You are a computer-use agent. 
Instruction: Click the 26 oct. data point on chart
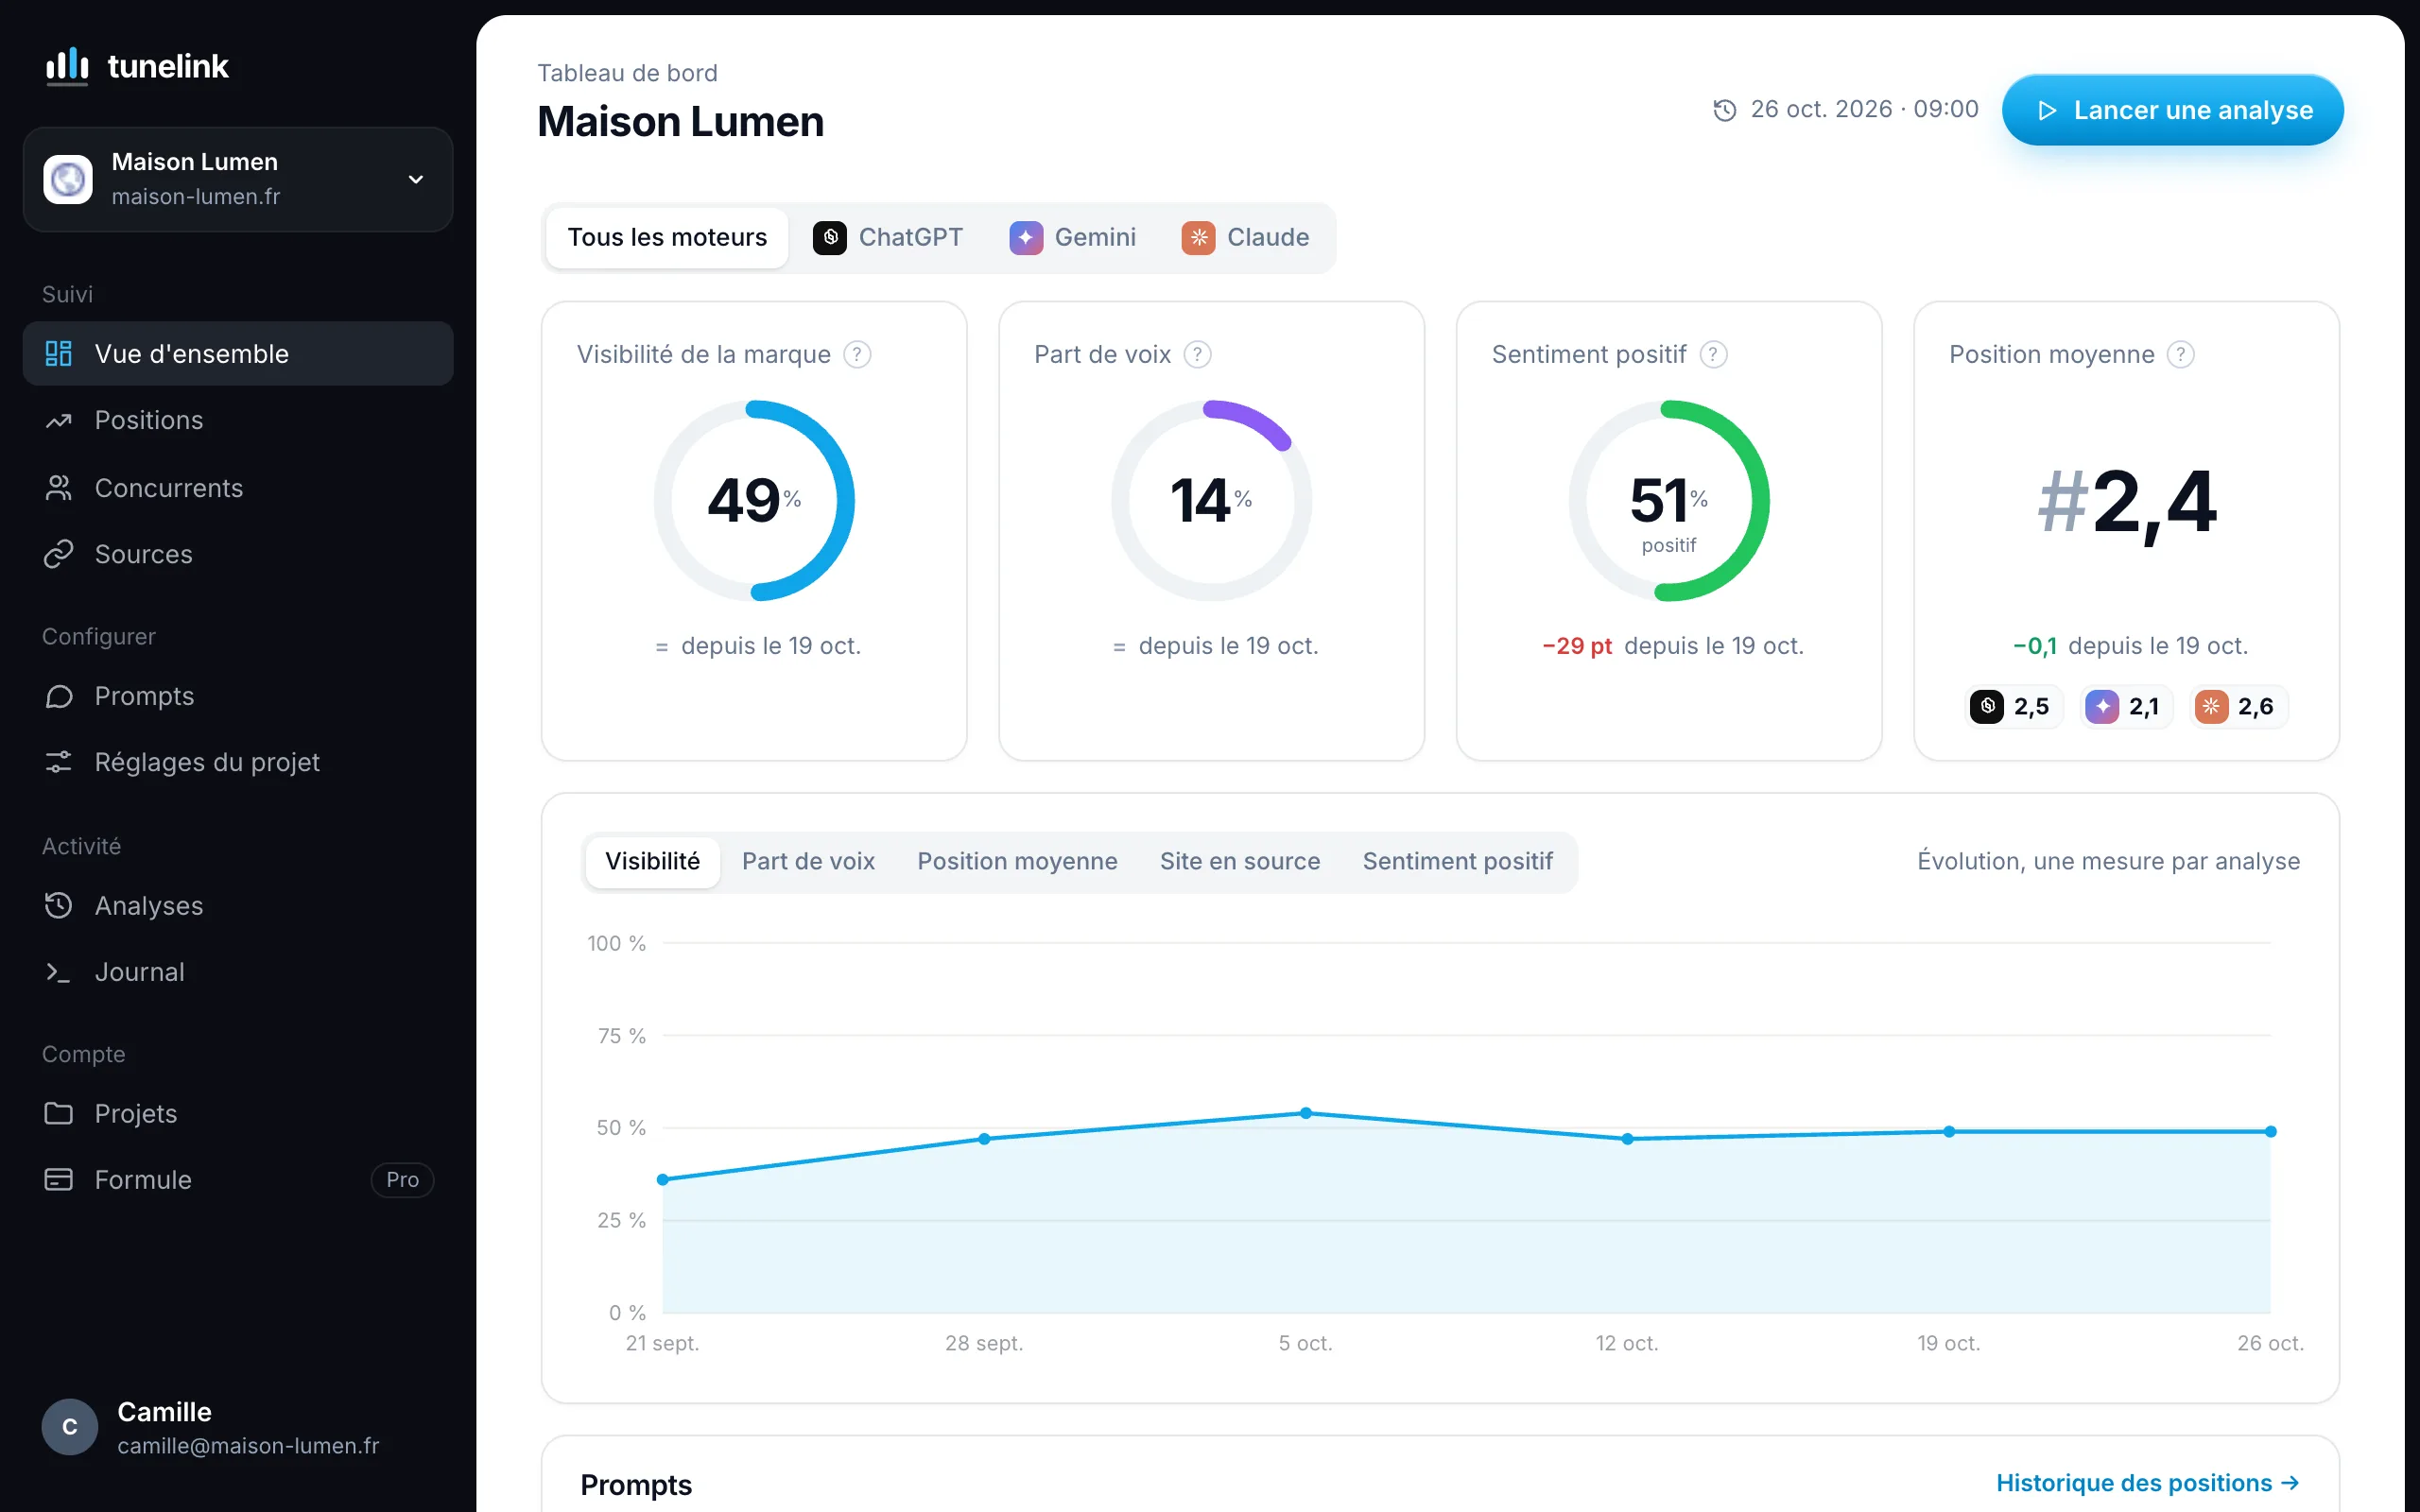coord(2270,1131)
